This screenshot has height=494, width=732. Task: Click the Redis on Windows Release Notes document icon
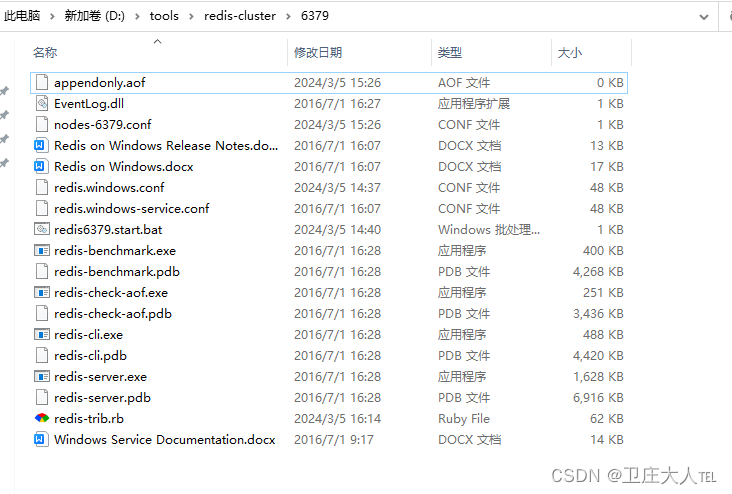pyautogui.click(x=42, y=146)
